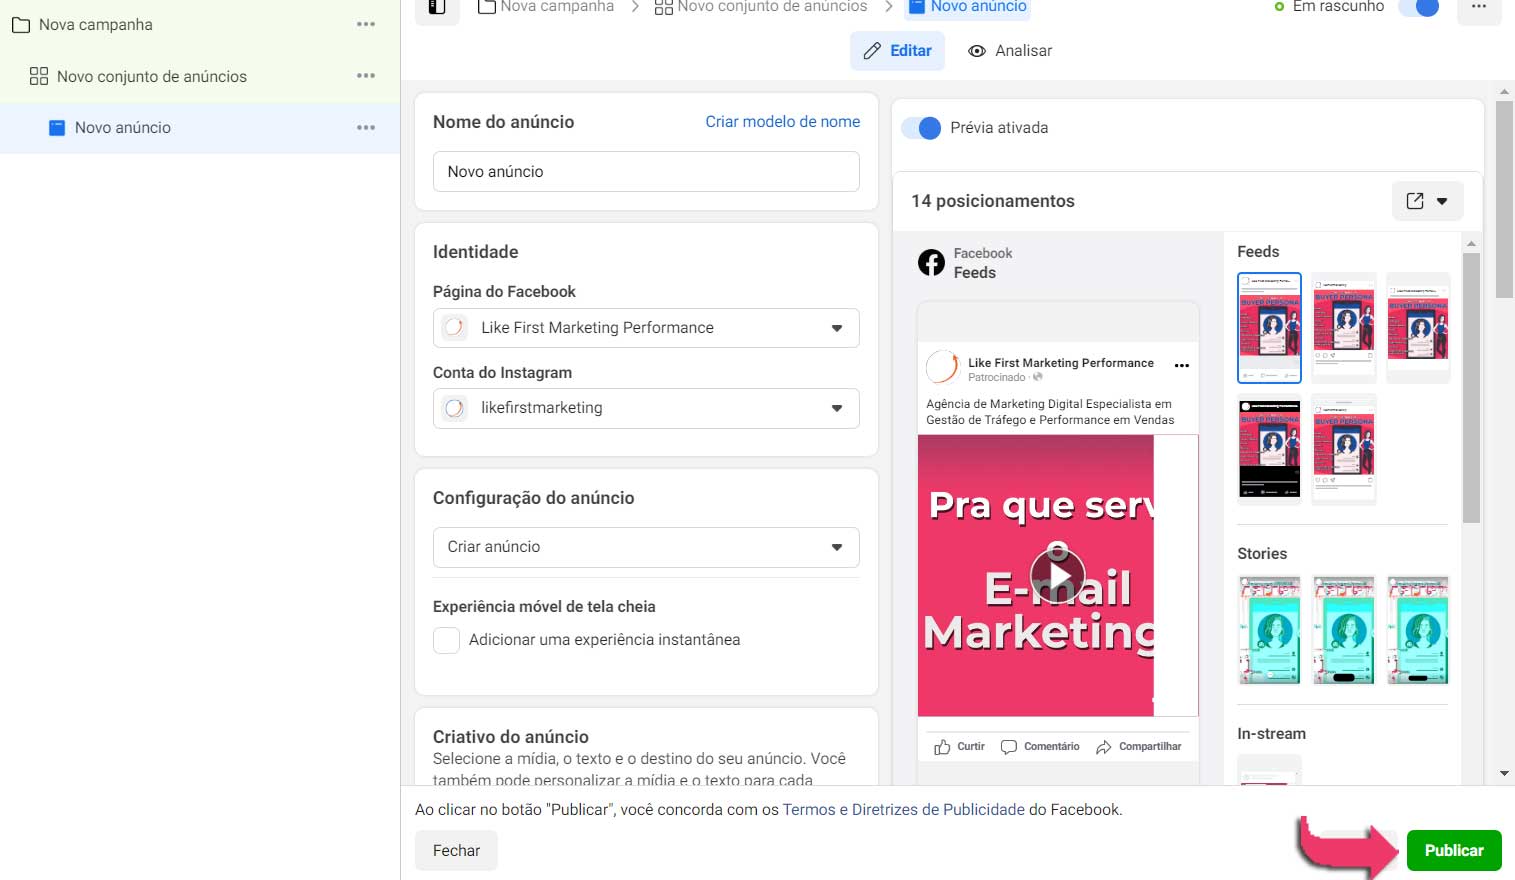Play the video in ad preview
Screen dimensions: 1515x880
pyautogui.click(x=1057, y=575)
